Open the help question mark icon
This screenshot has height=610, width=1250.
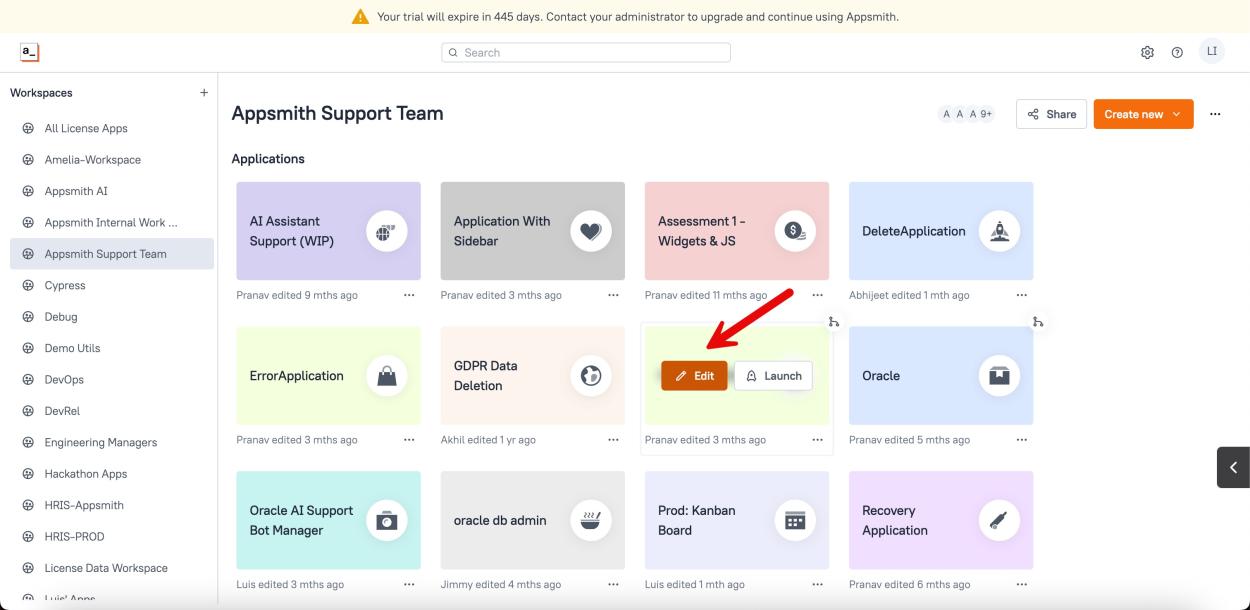1177,52
